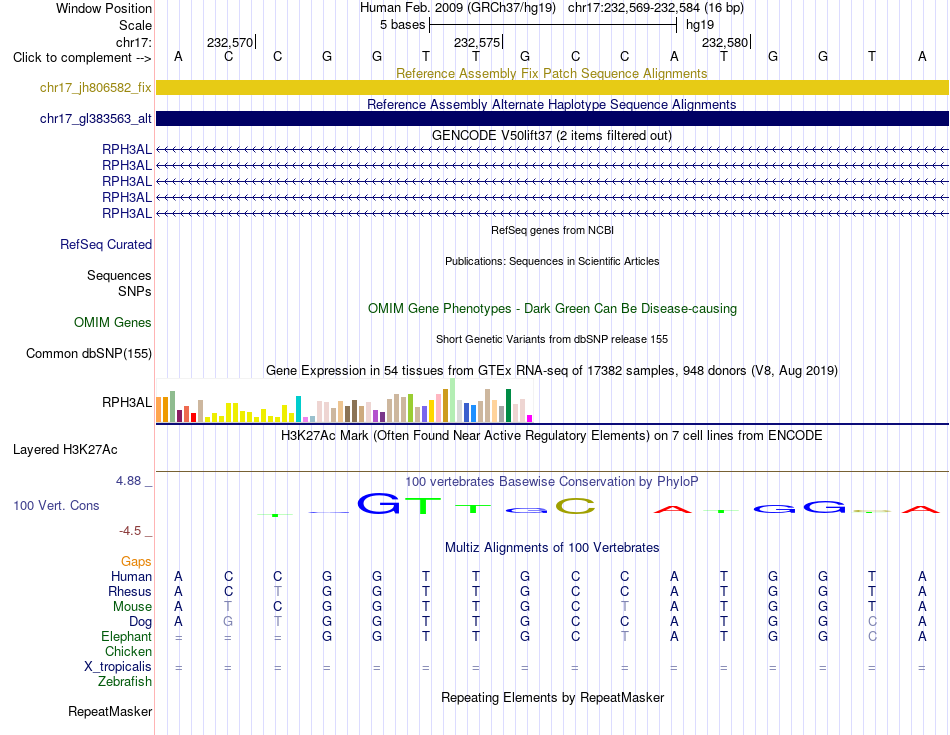Open the Reference Assembly Alternate Haplotype Sequence Alignments title
The image size is (950, 735).
point(551,104)
